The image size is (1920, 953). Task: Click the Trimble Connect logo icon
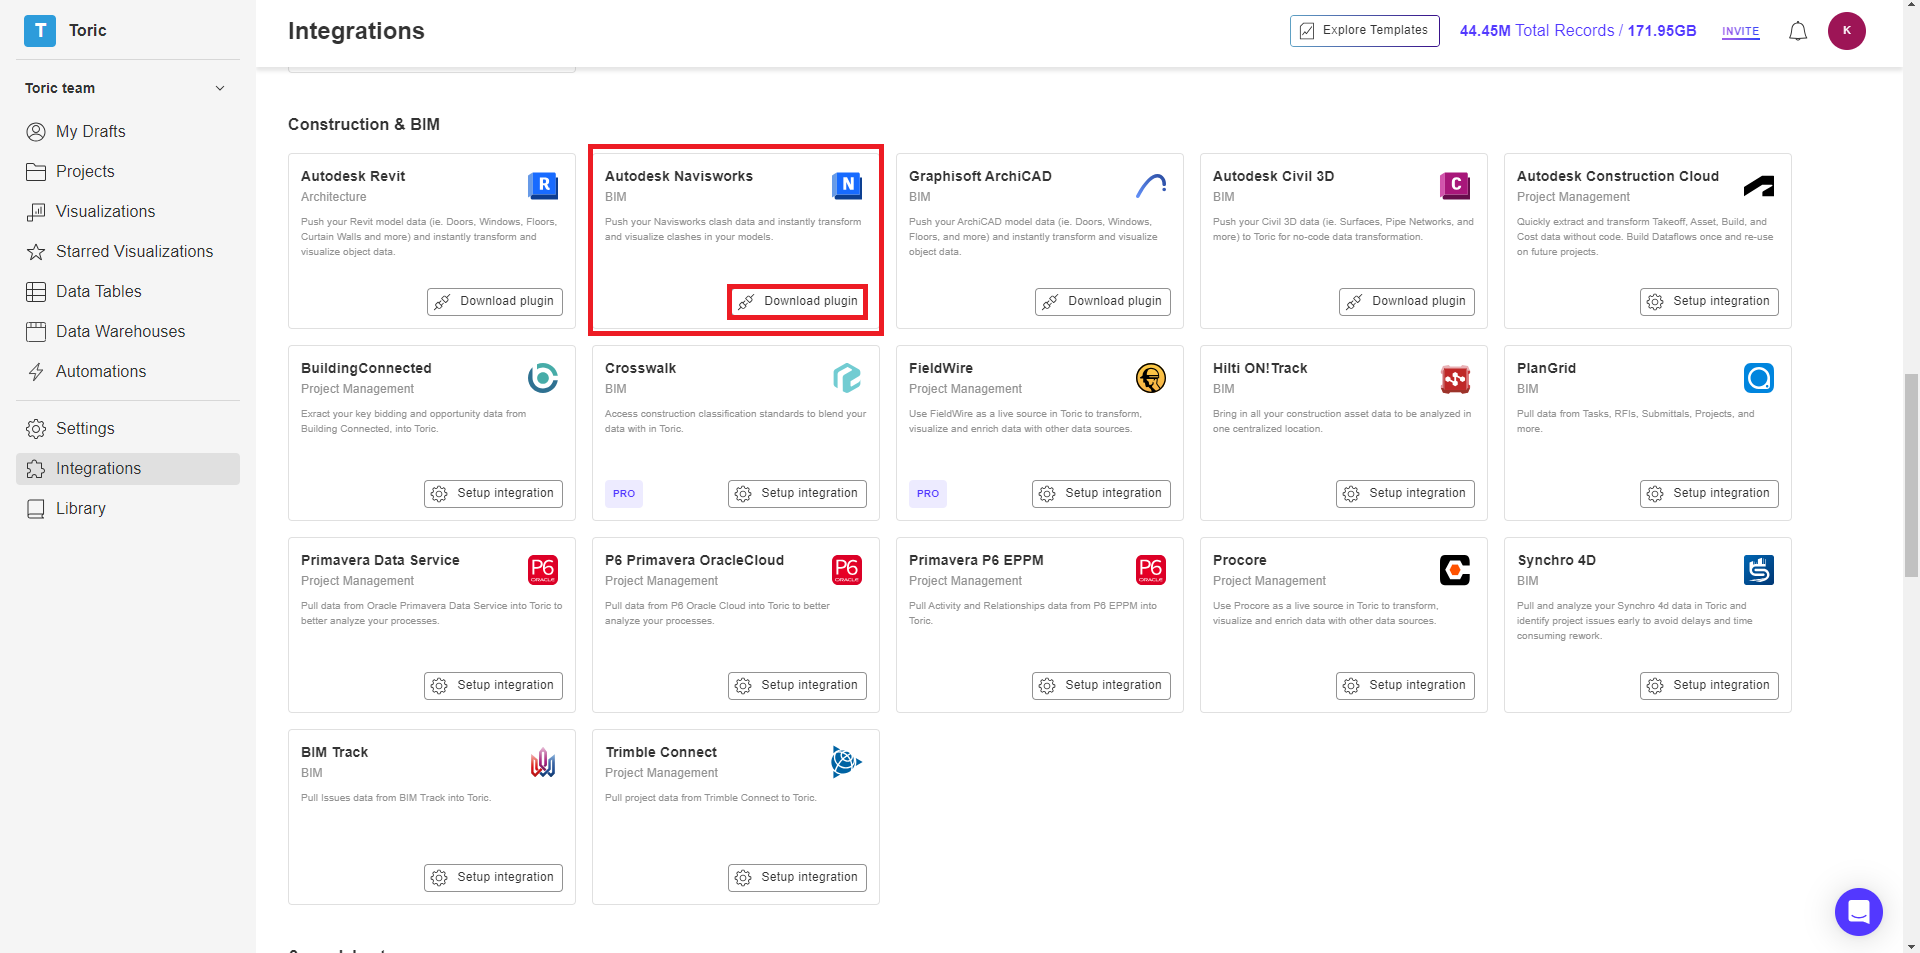click(x=846, y=761)
